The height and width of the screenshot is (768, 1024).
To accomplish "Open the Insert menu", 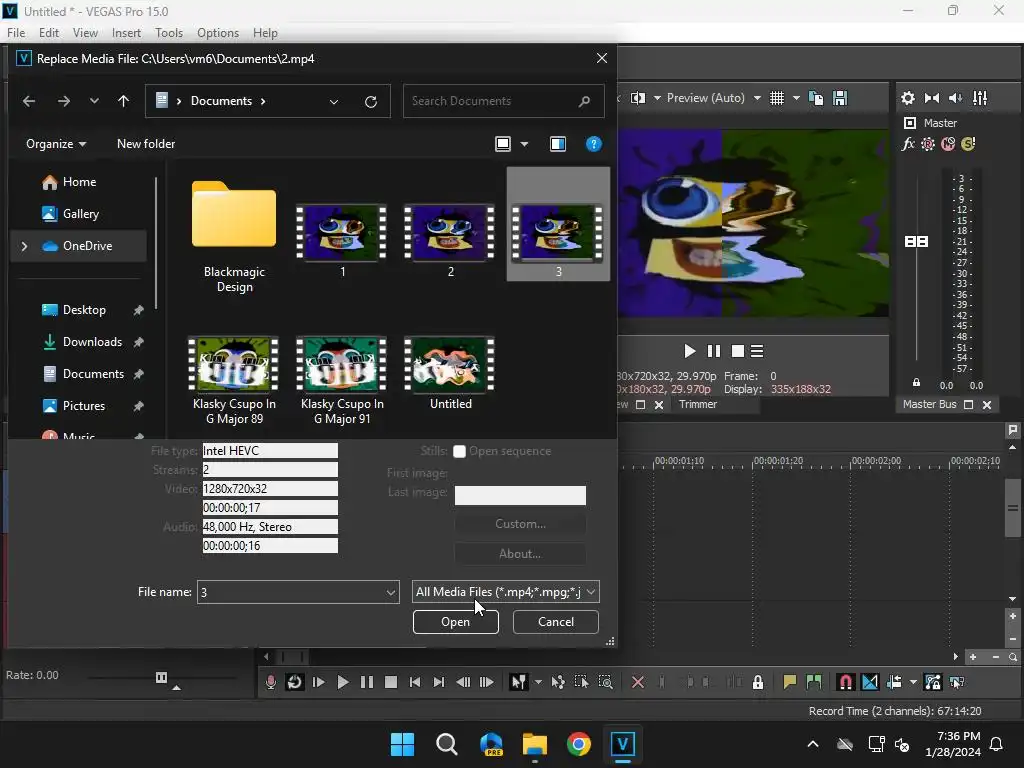I will click(126, 33).
